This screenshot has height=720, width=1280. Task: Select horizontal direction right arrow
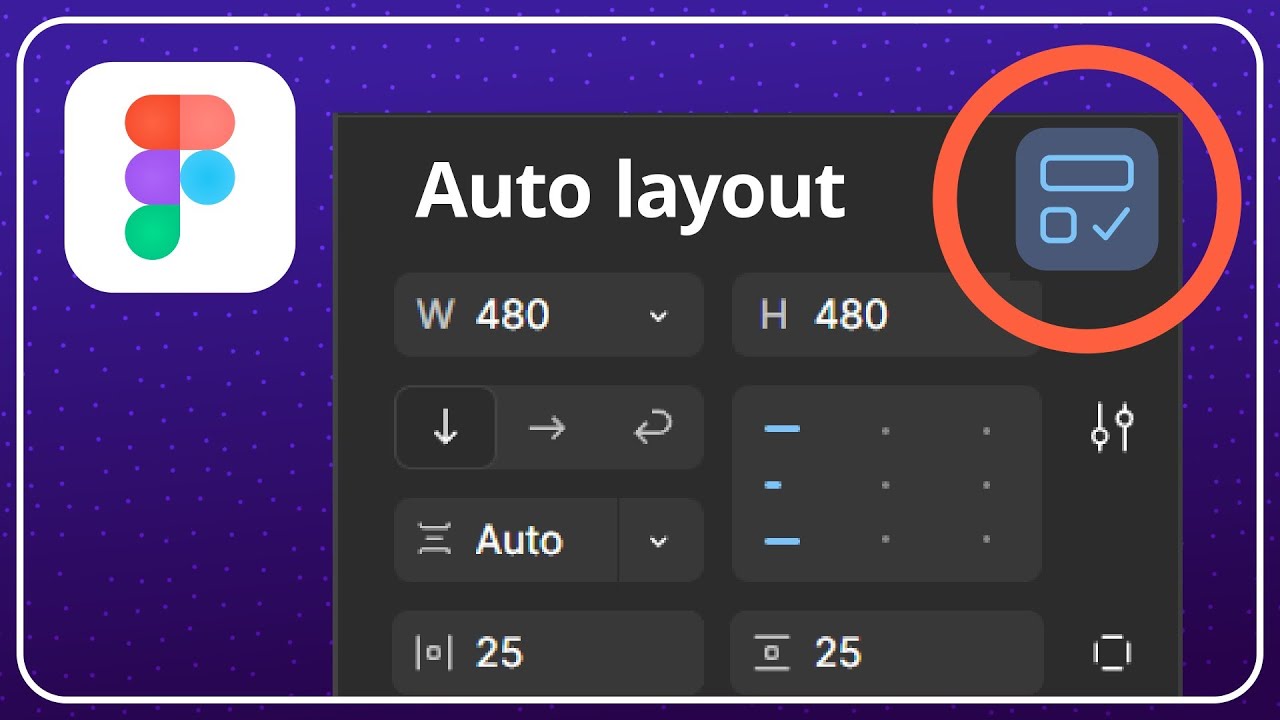[547, 428]
